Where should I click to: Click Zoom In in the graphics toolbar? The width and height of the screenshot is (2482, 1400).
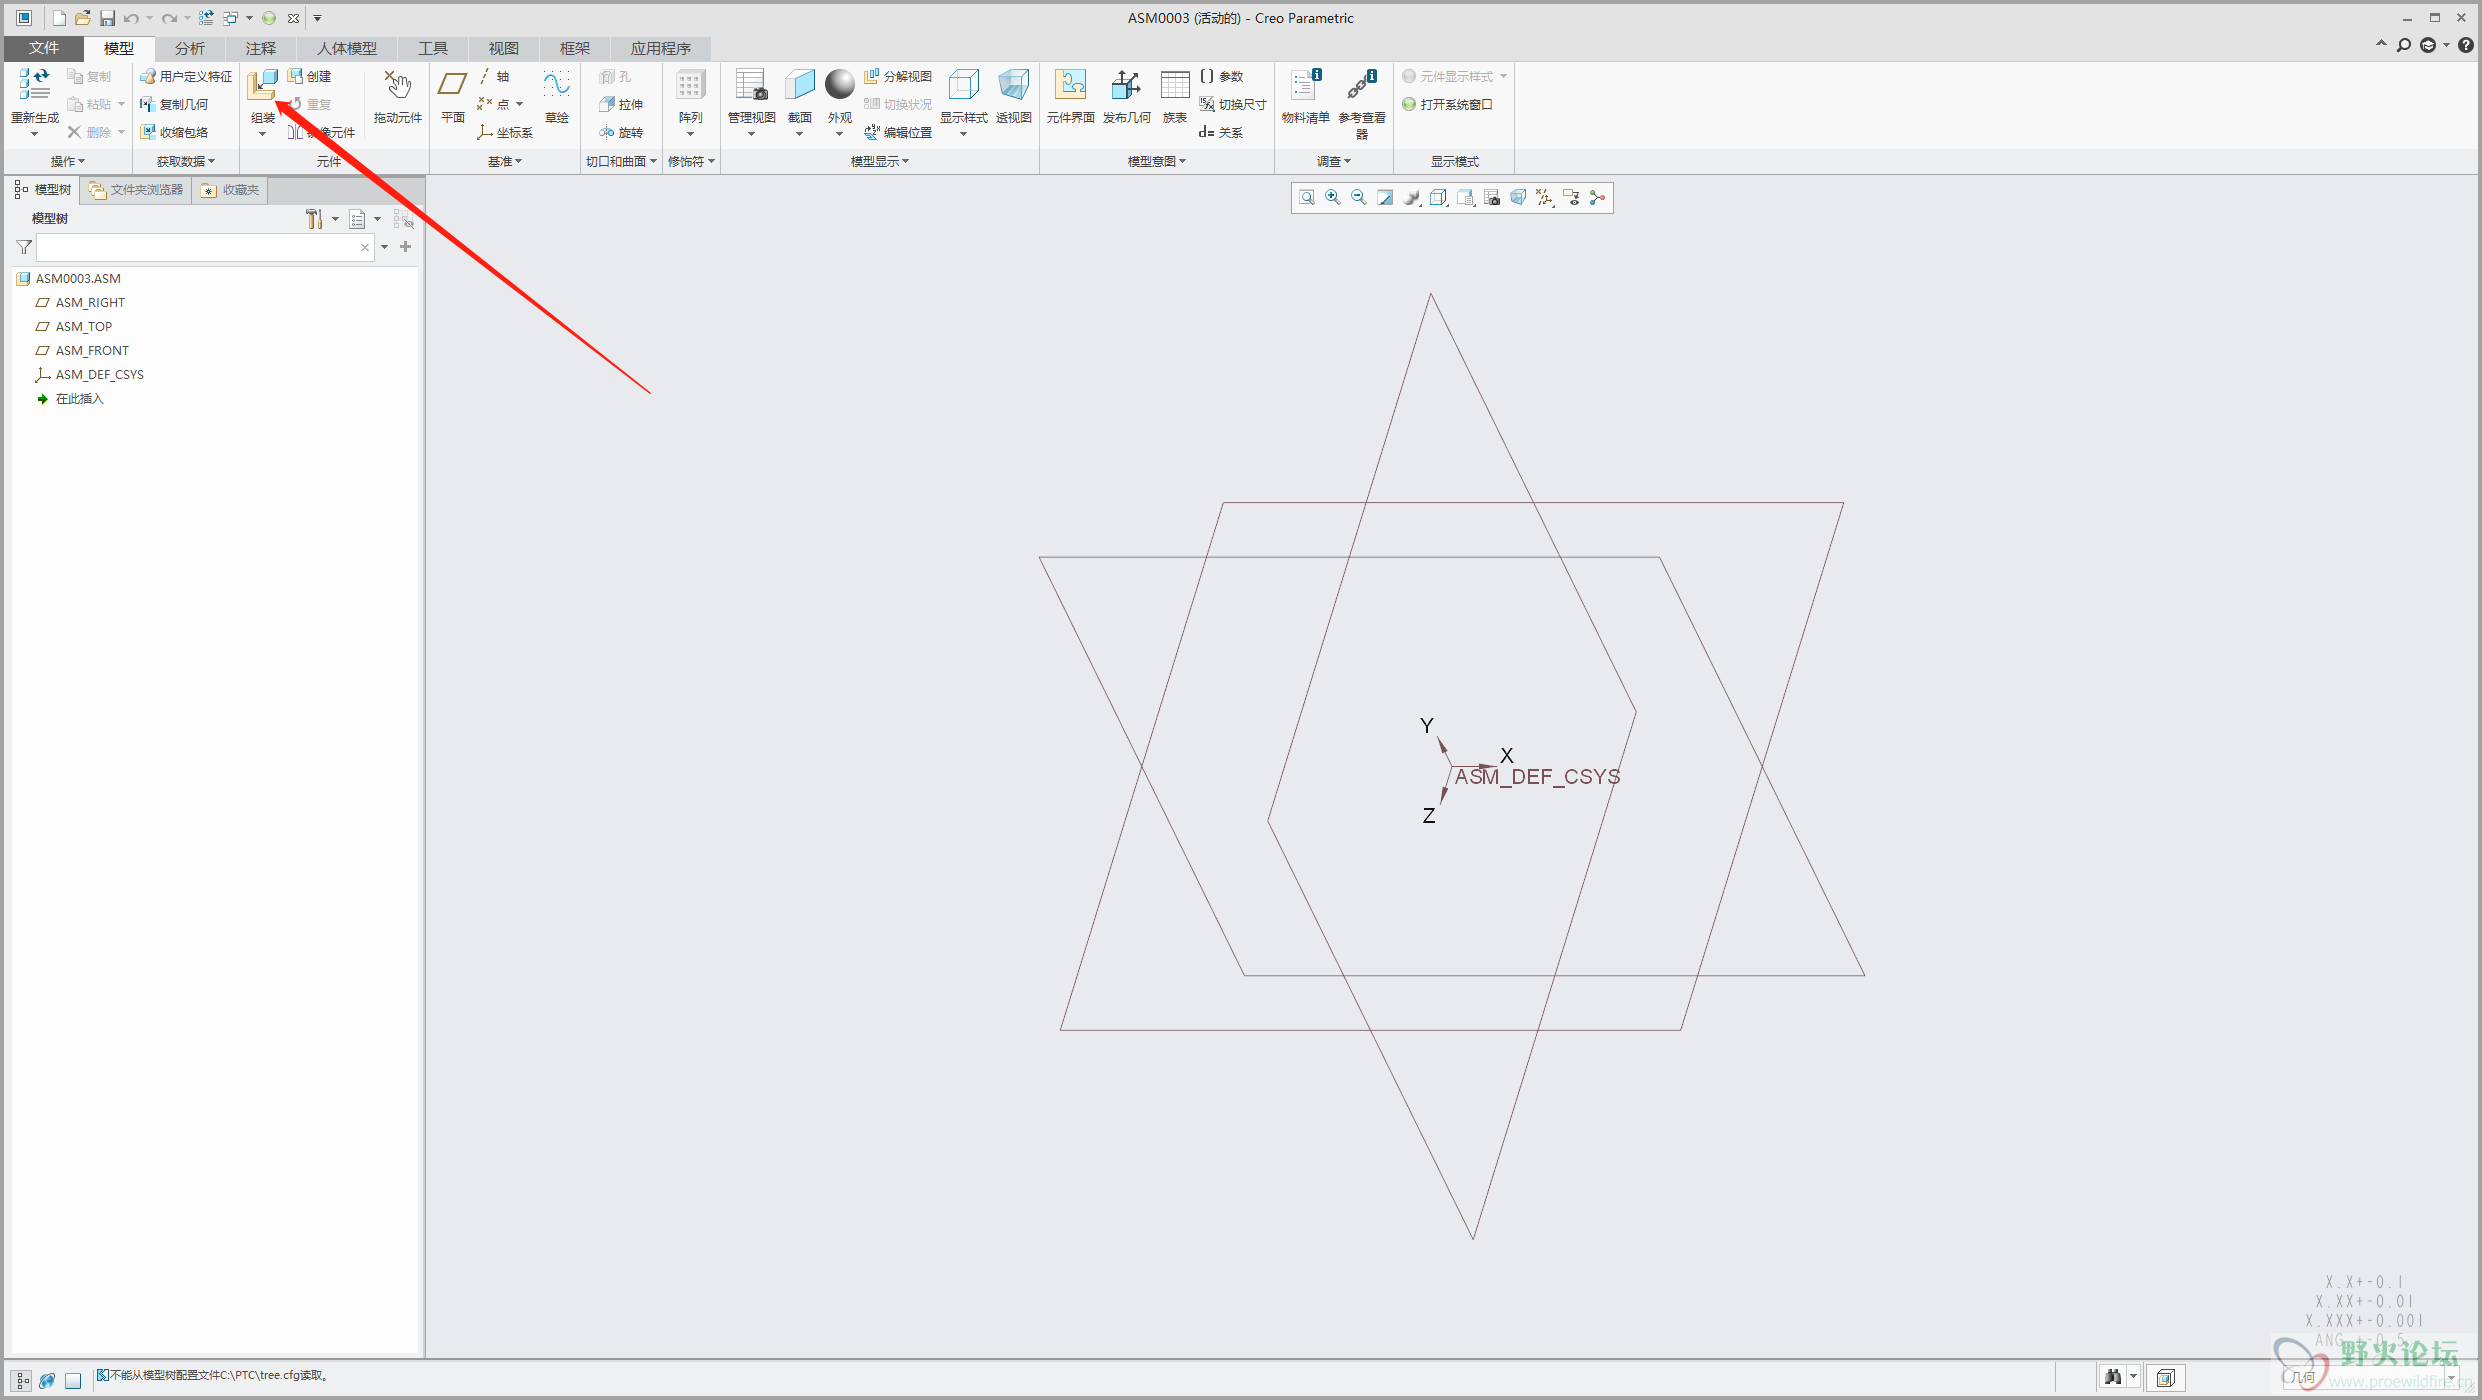(x=1333, y=198)
